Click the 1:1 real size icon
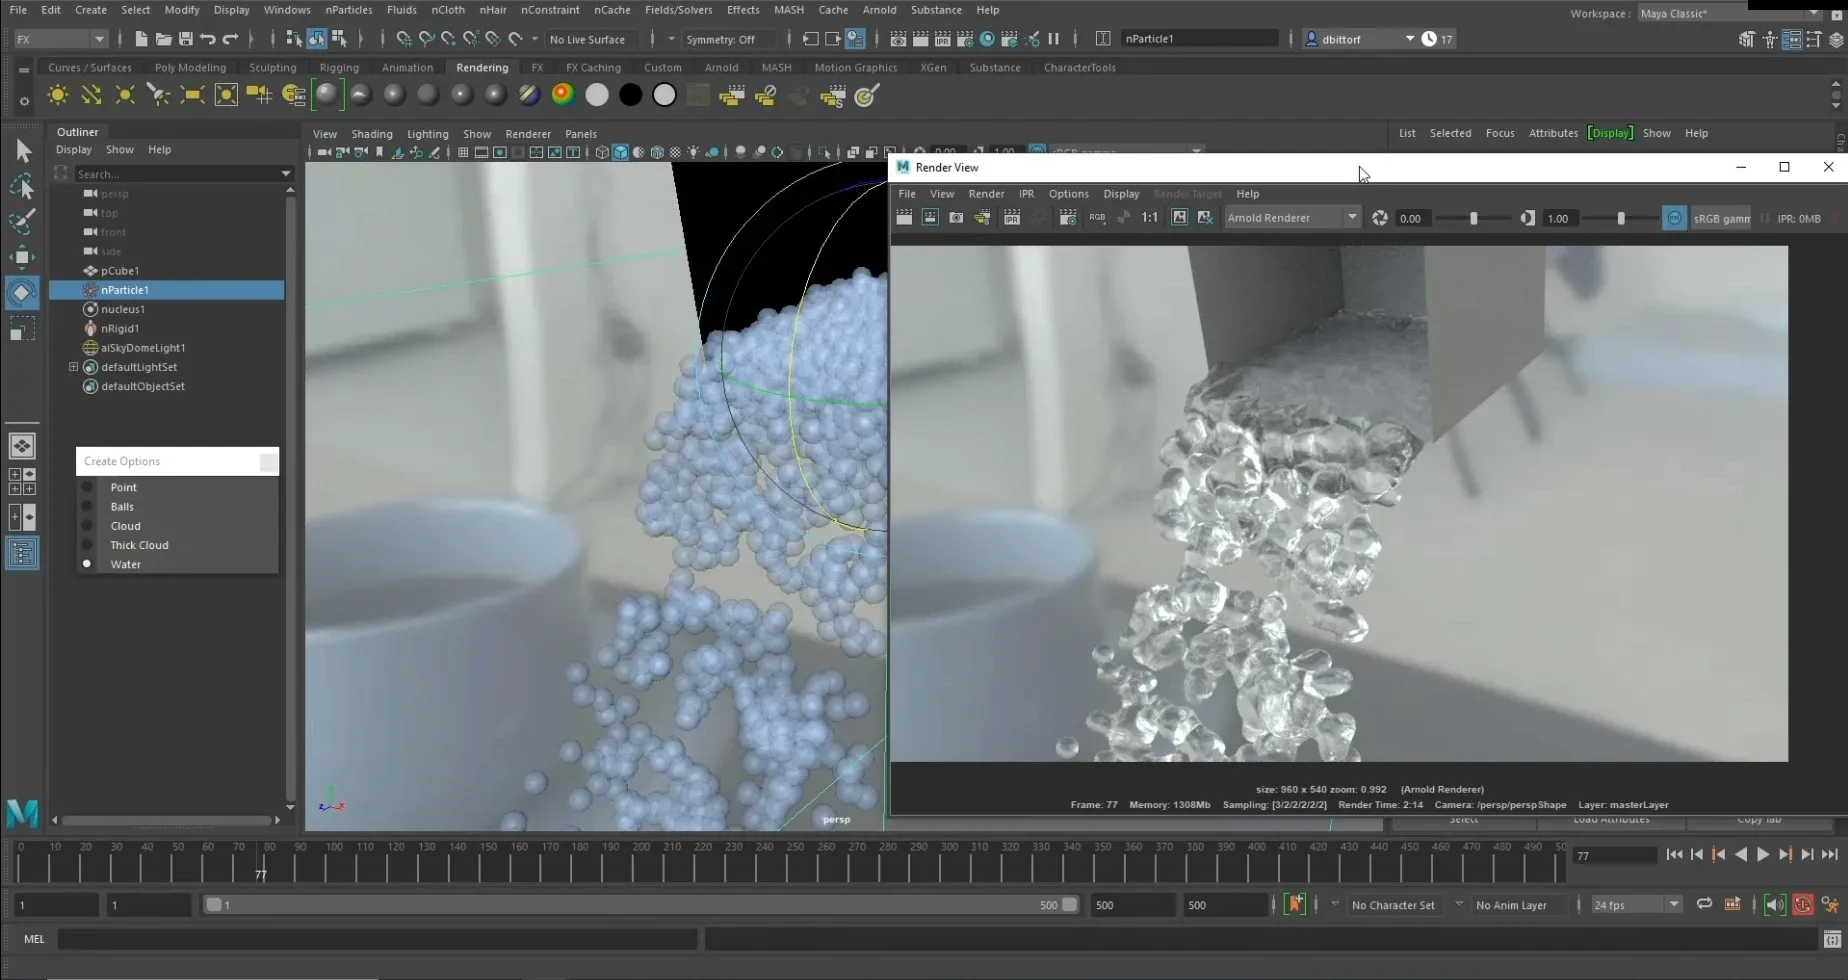The height and width of the screenshot is (980, 1848). [1150, 218]
